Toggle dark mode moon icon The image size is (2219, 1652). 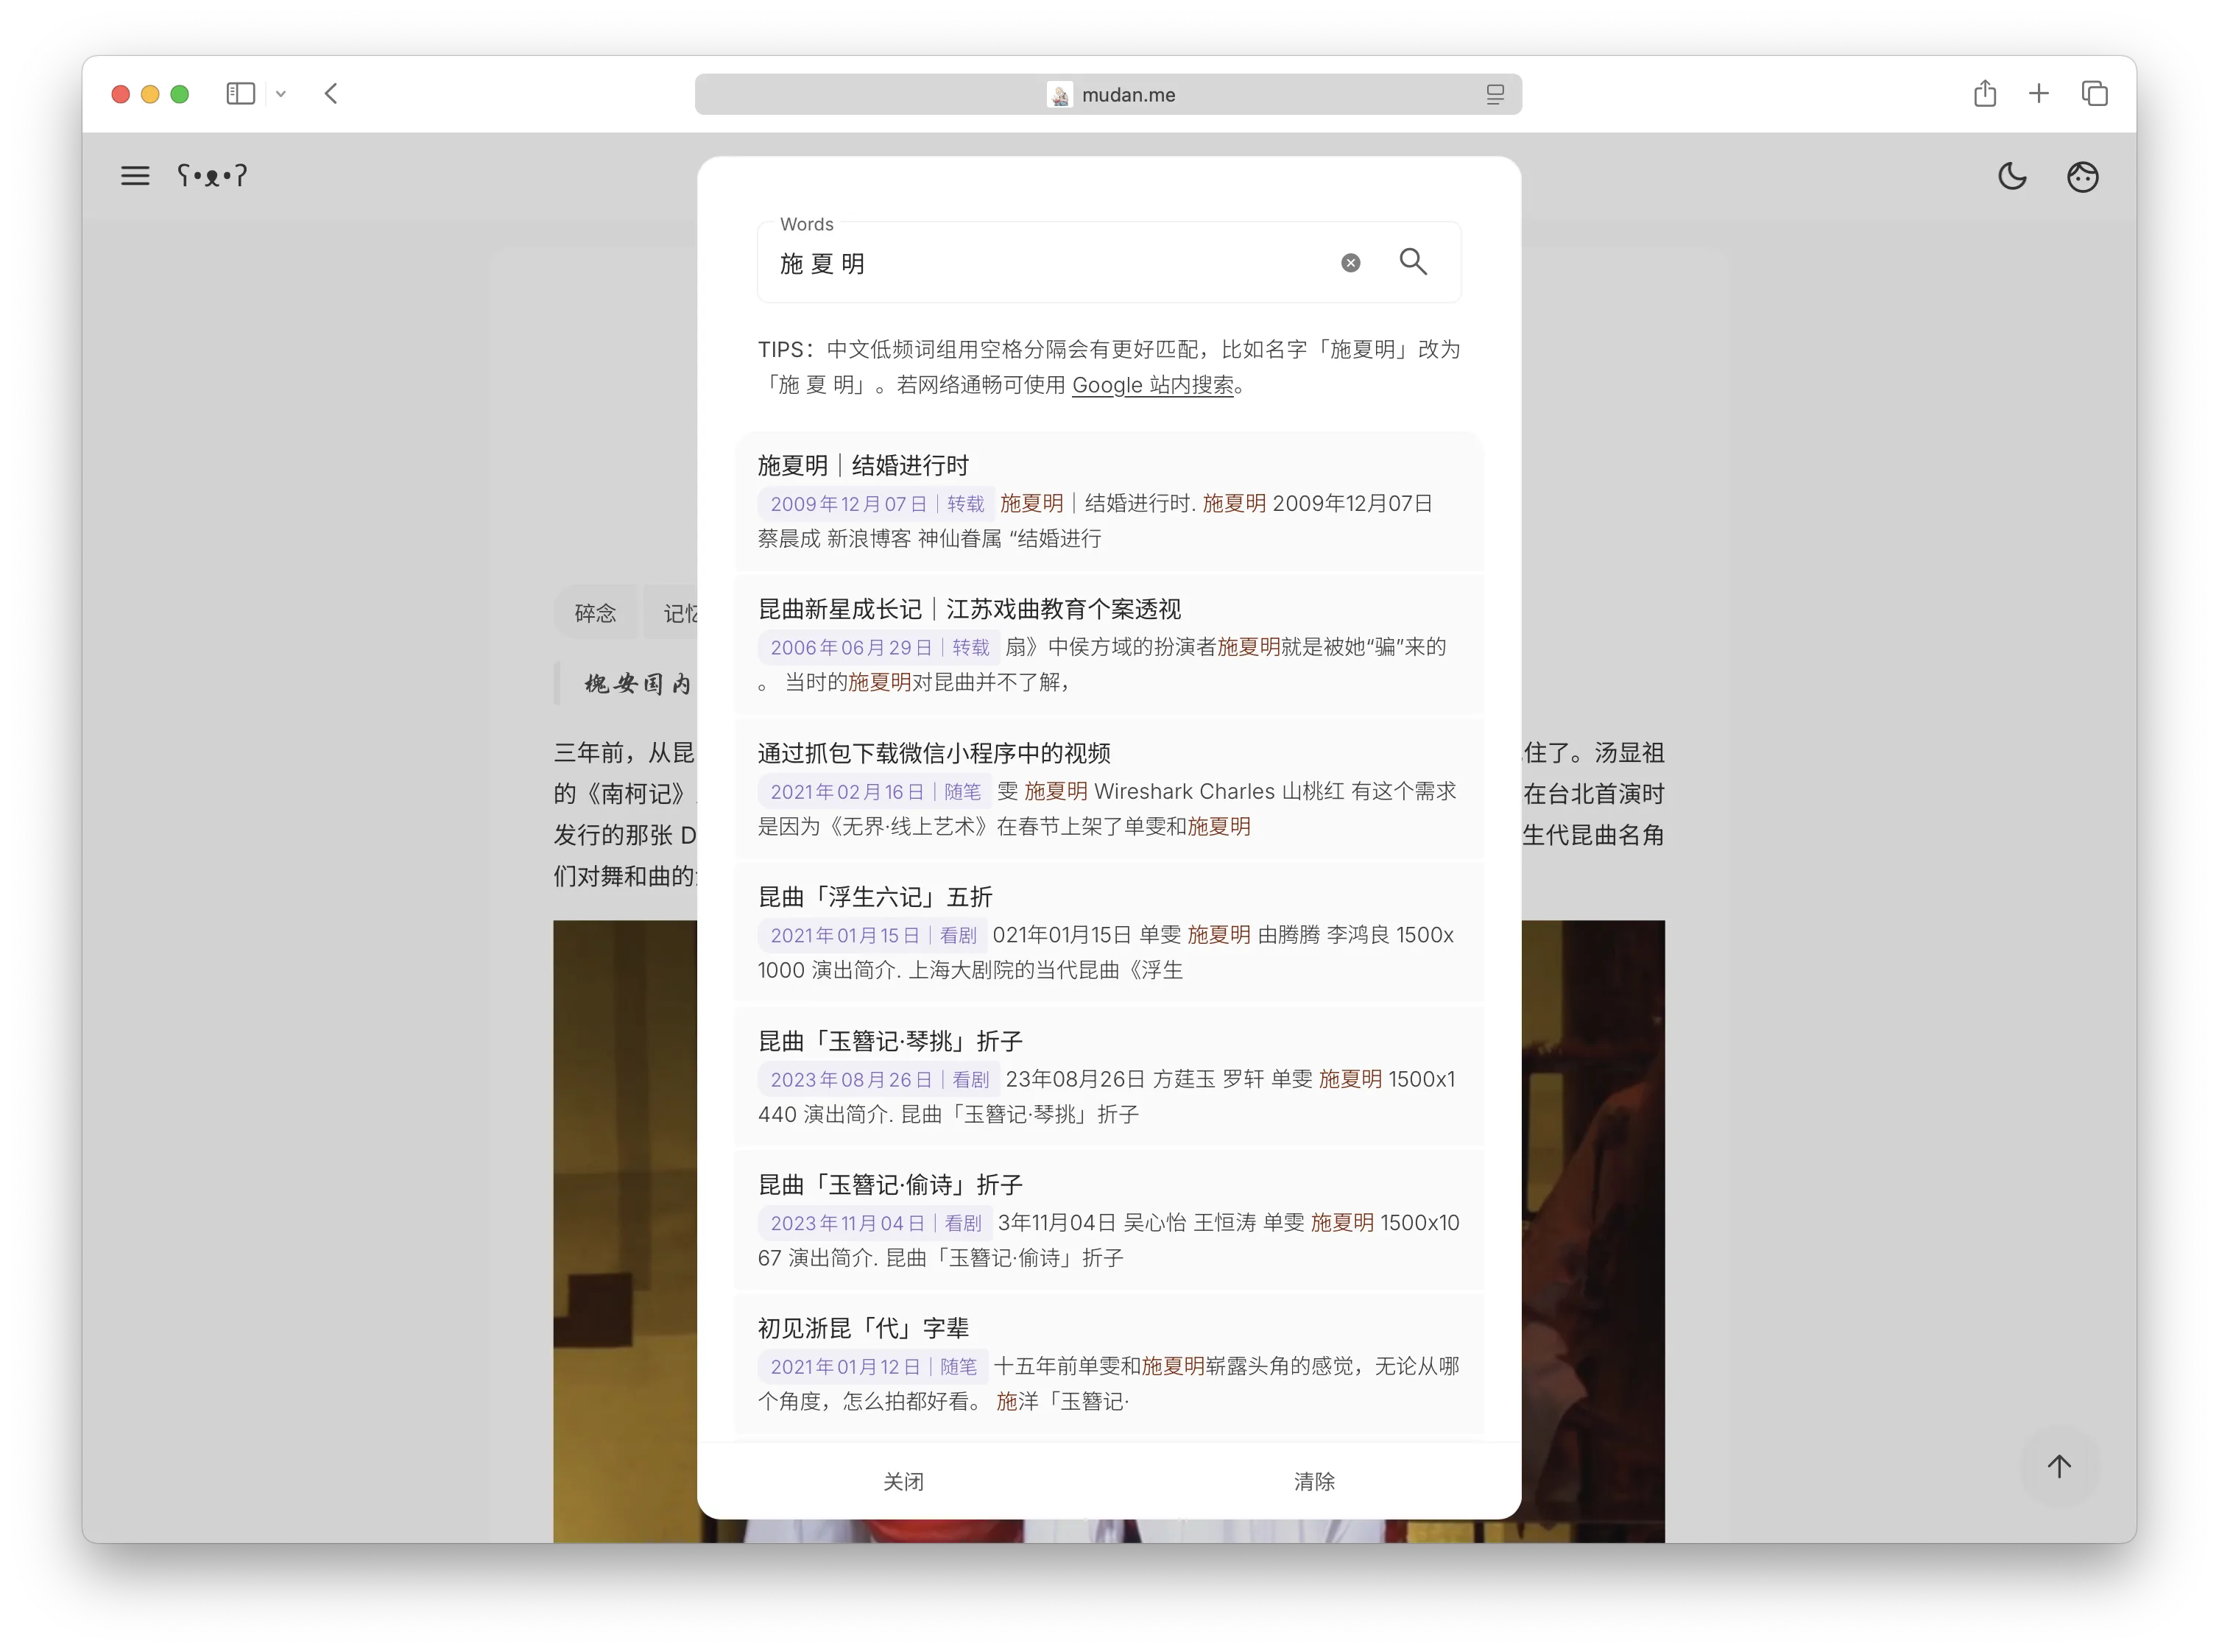[x=2011, y=177]
